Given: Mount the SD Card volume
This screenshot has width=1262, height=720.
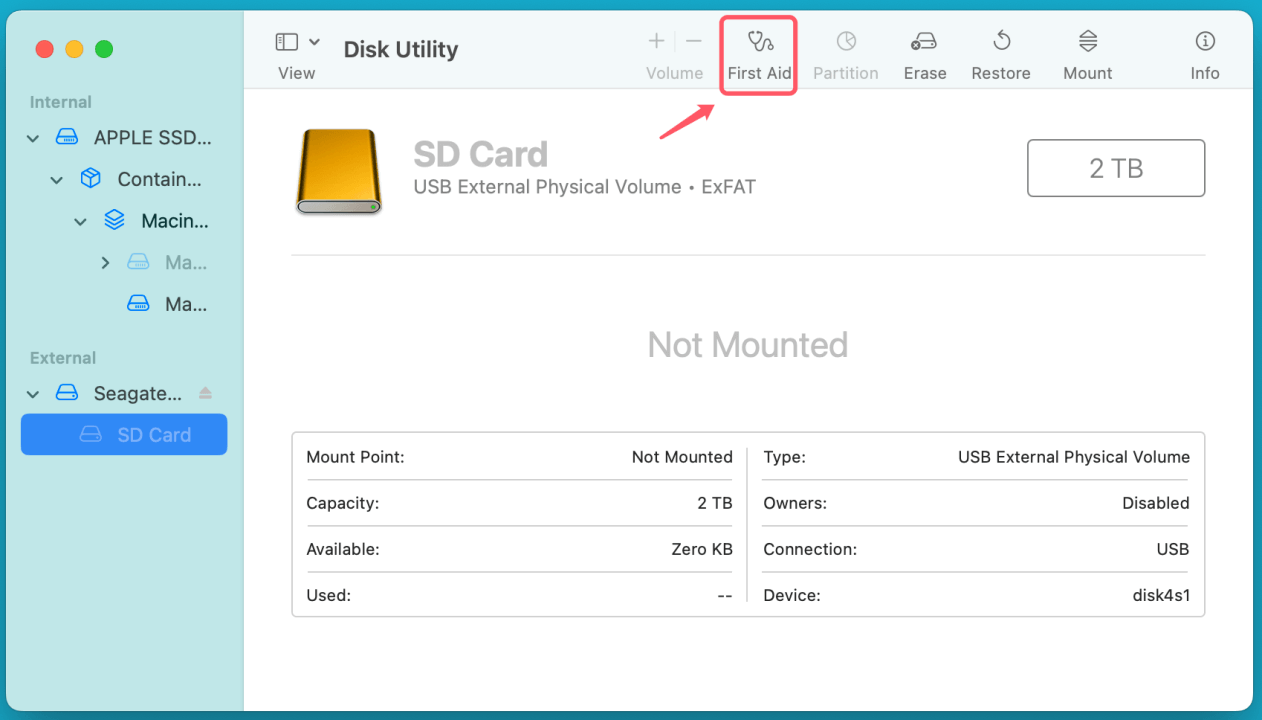Looking at the screenshot, I should pos(1086,48).
